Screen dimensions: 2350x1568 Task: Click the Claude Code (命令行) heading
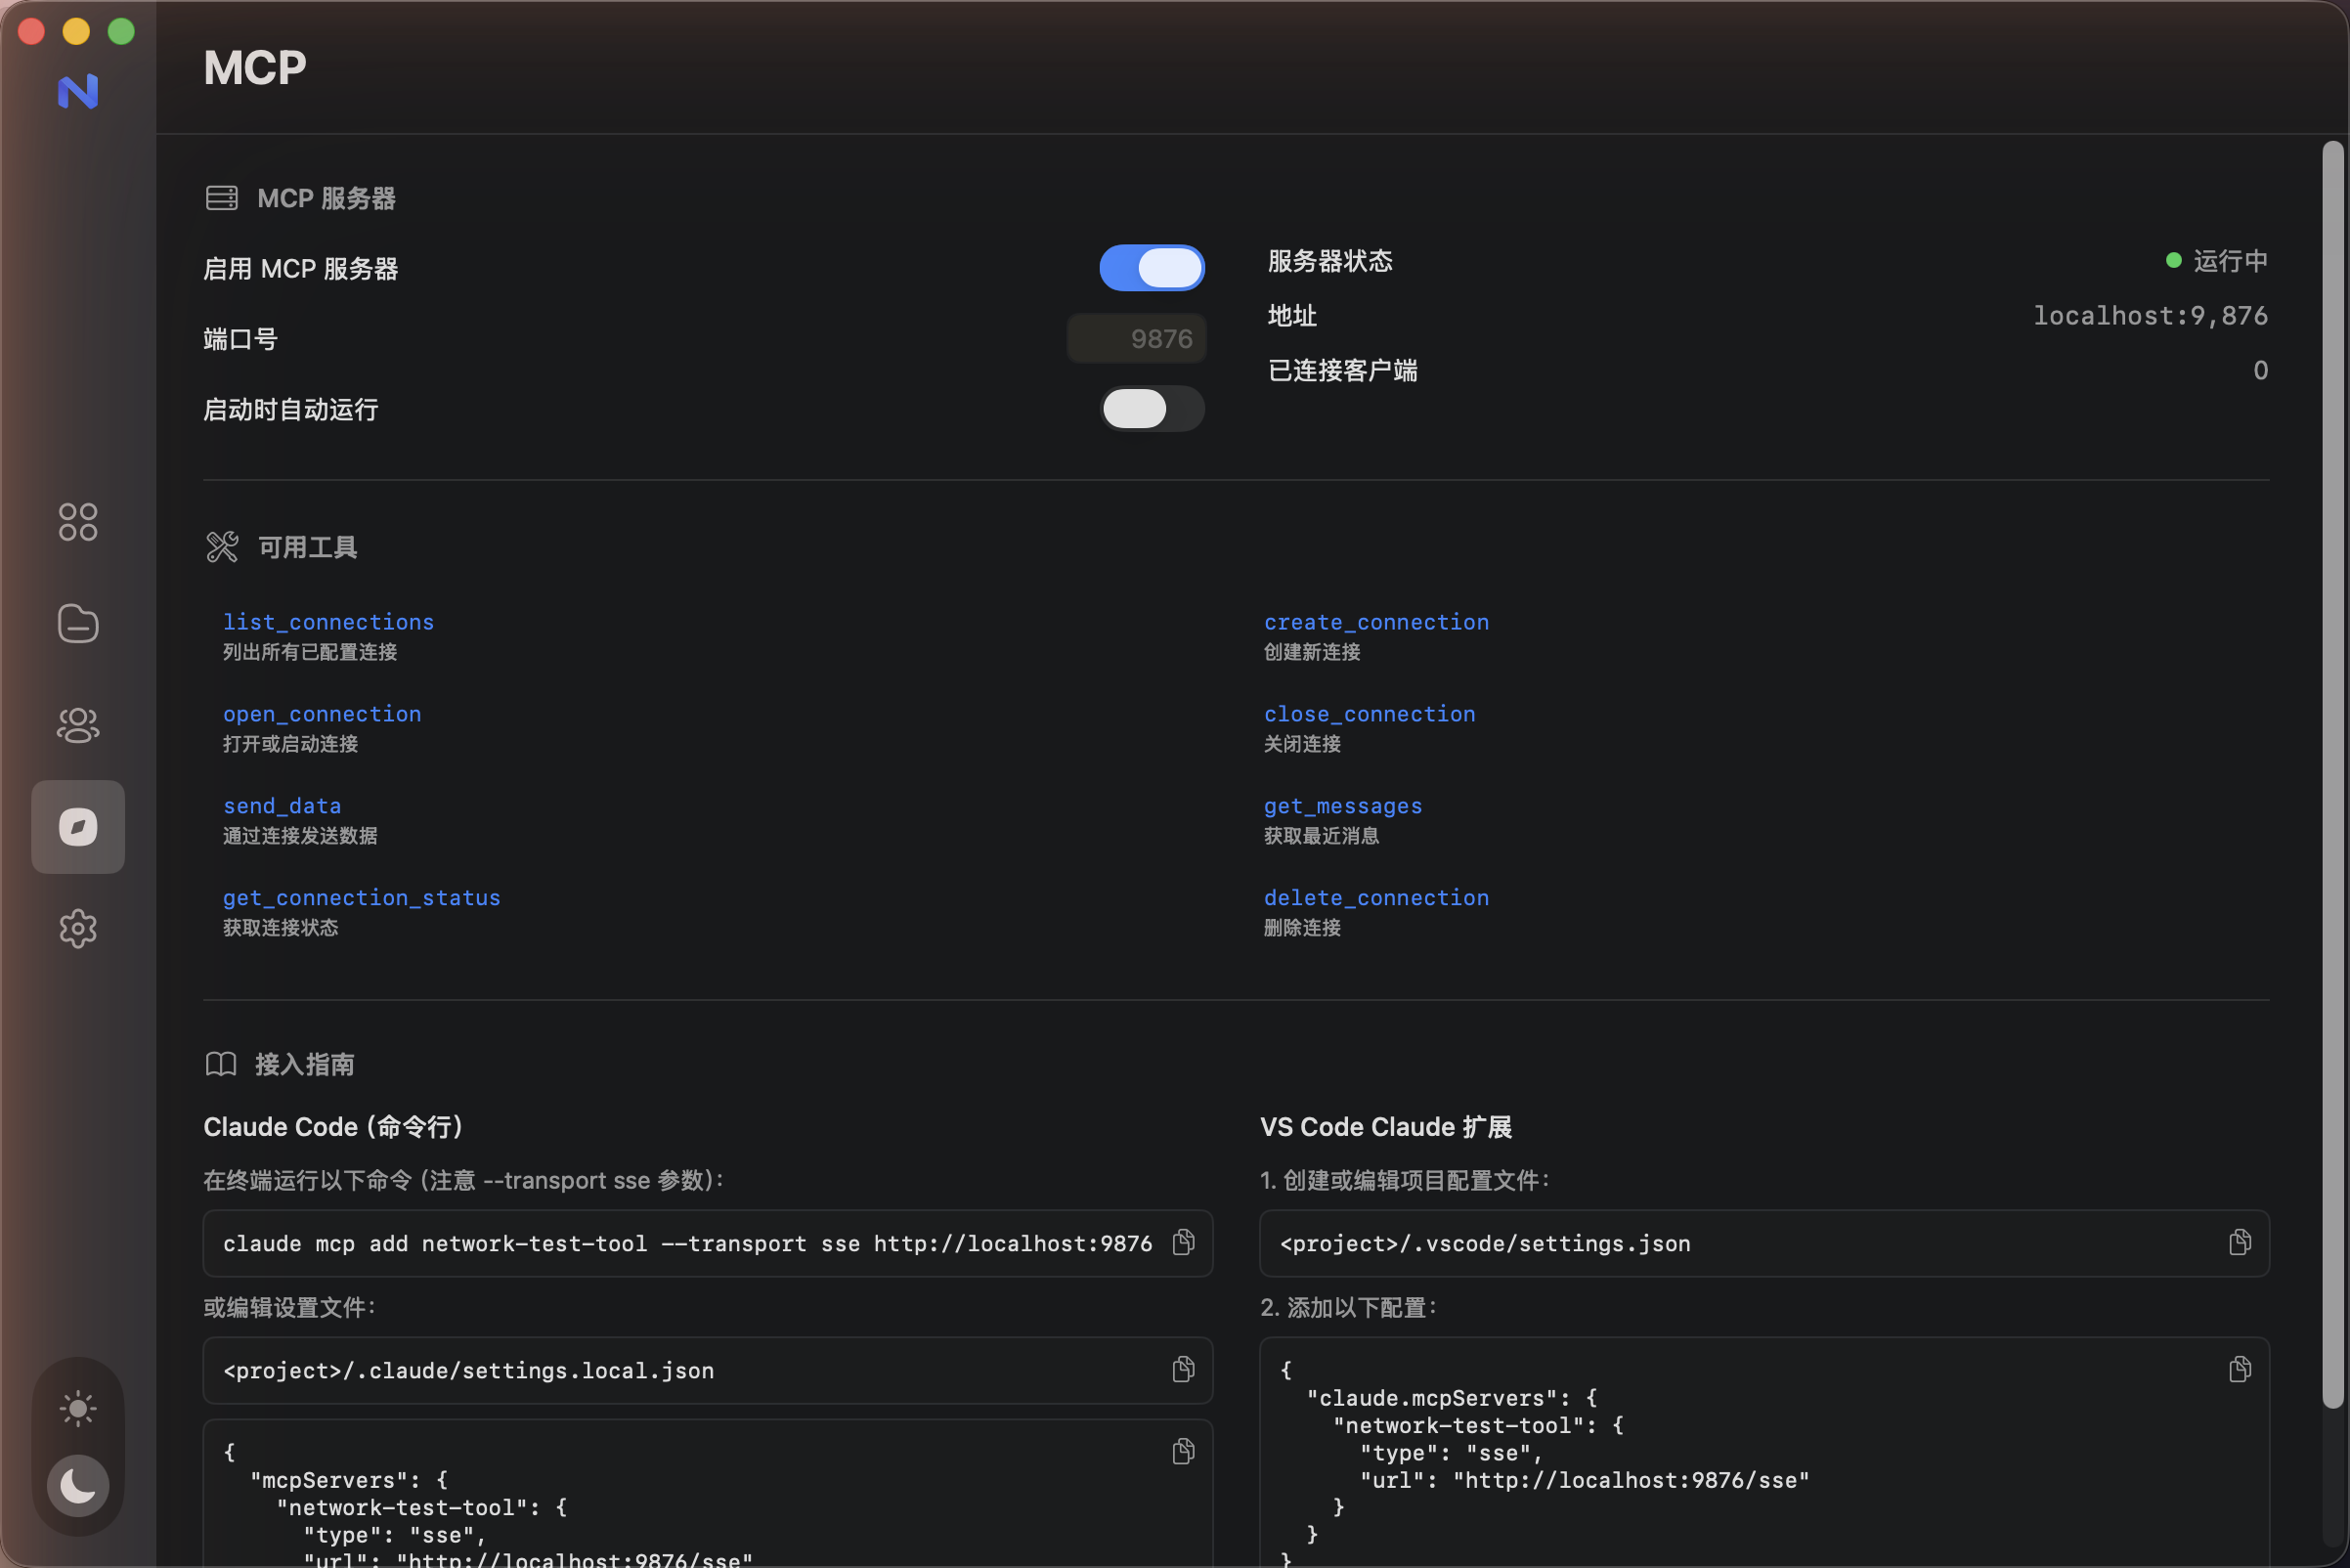[333, 1127]
